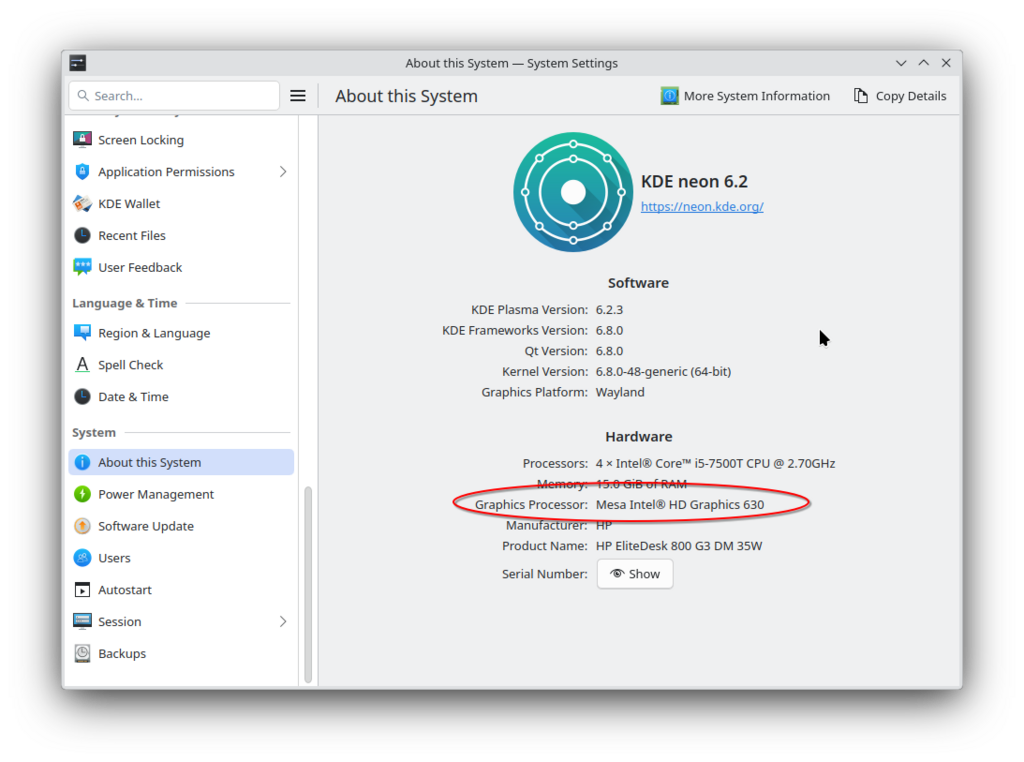This screenshot has width=1024, height=762.
Task: Click the Graphics Platform value Wayland
Action: (620, 392)
